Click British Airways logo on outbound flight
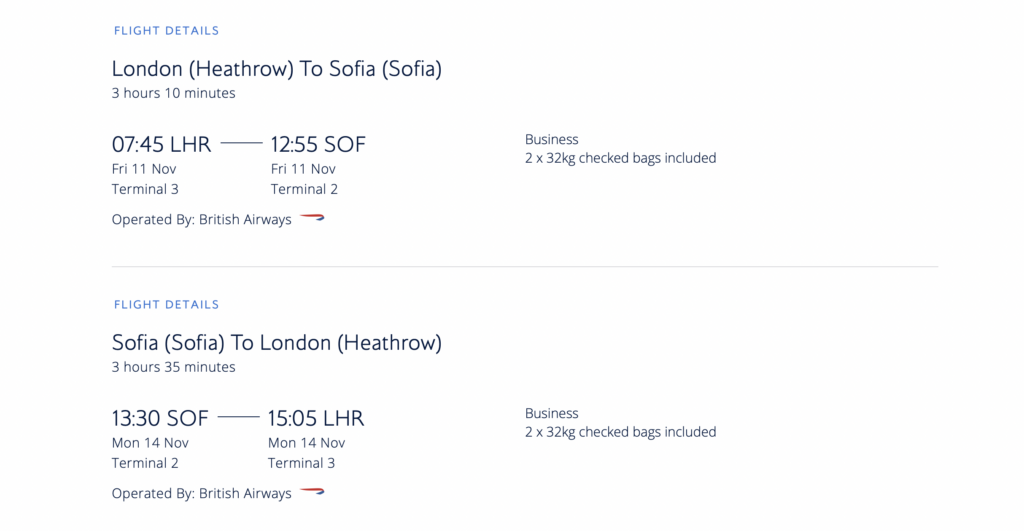Viewport: 1024px width, 531px height. pos(312,217)
